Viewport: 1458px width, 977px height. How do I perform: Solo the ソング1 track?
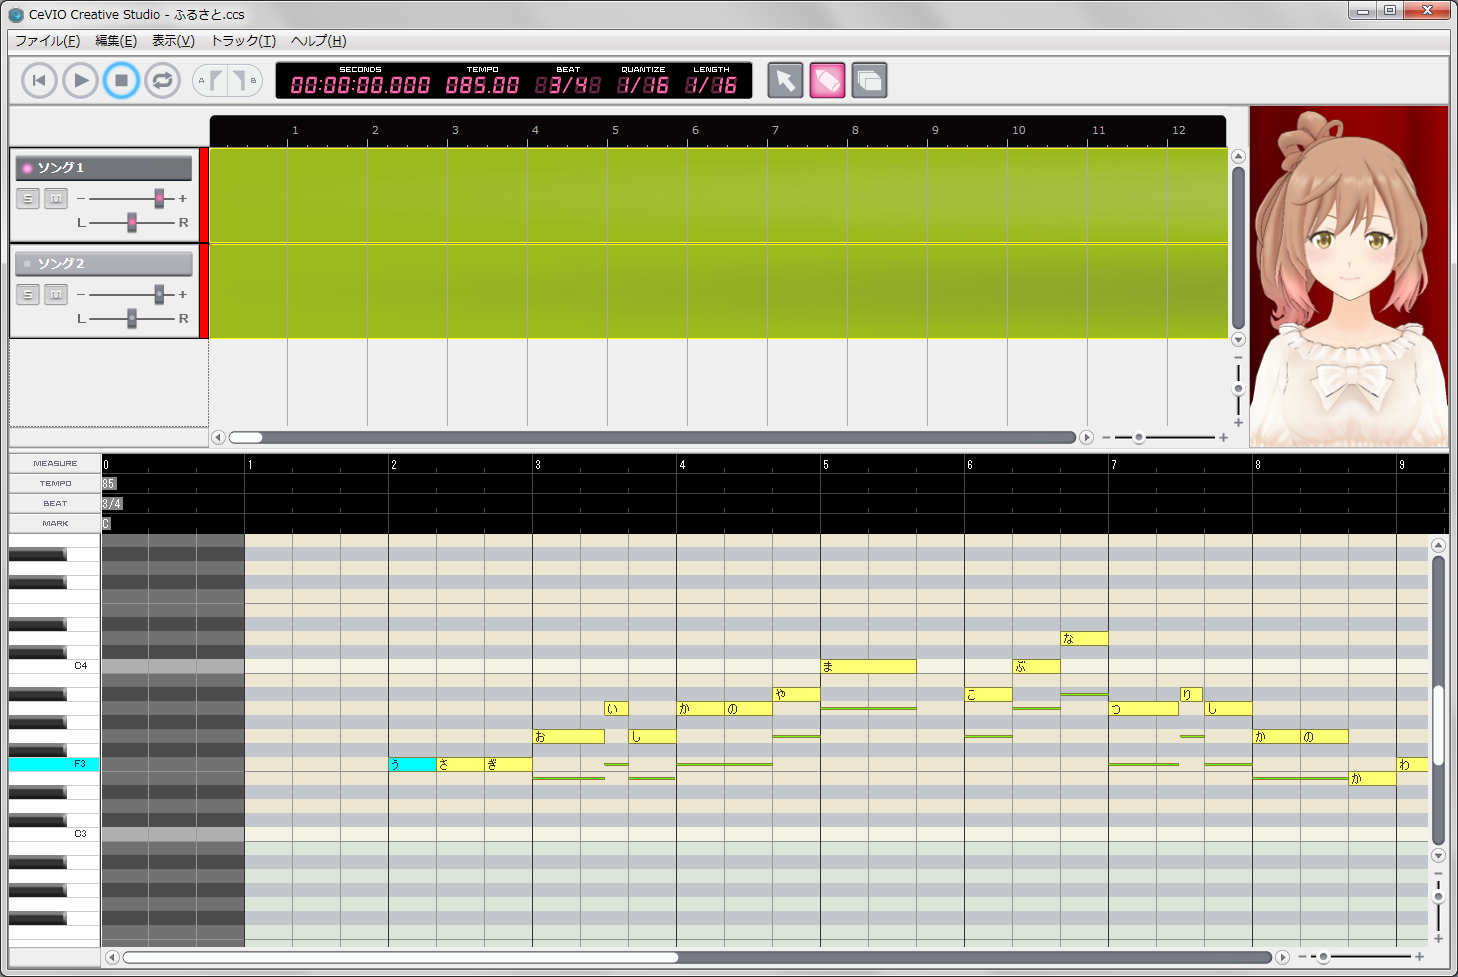(28, 199)
